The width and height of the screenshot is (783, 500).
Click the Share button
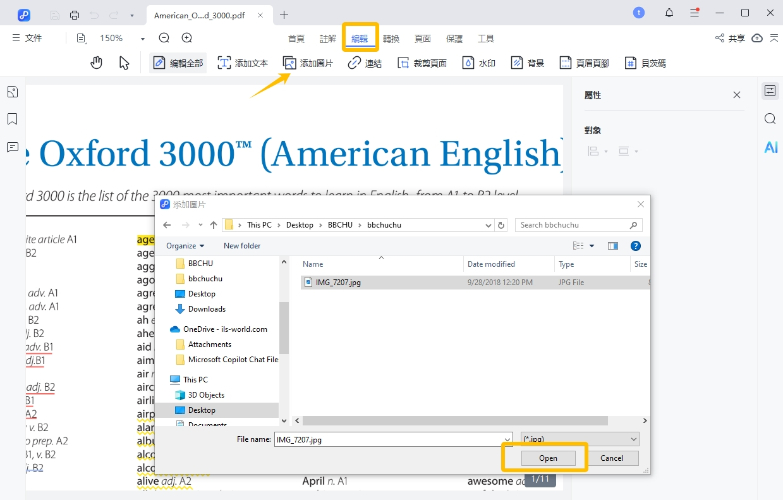pyautogui.click(x=730, y=38)
